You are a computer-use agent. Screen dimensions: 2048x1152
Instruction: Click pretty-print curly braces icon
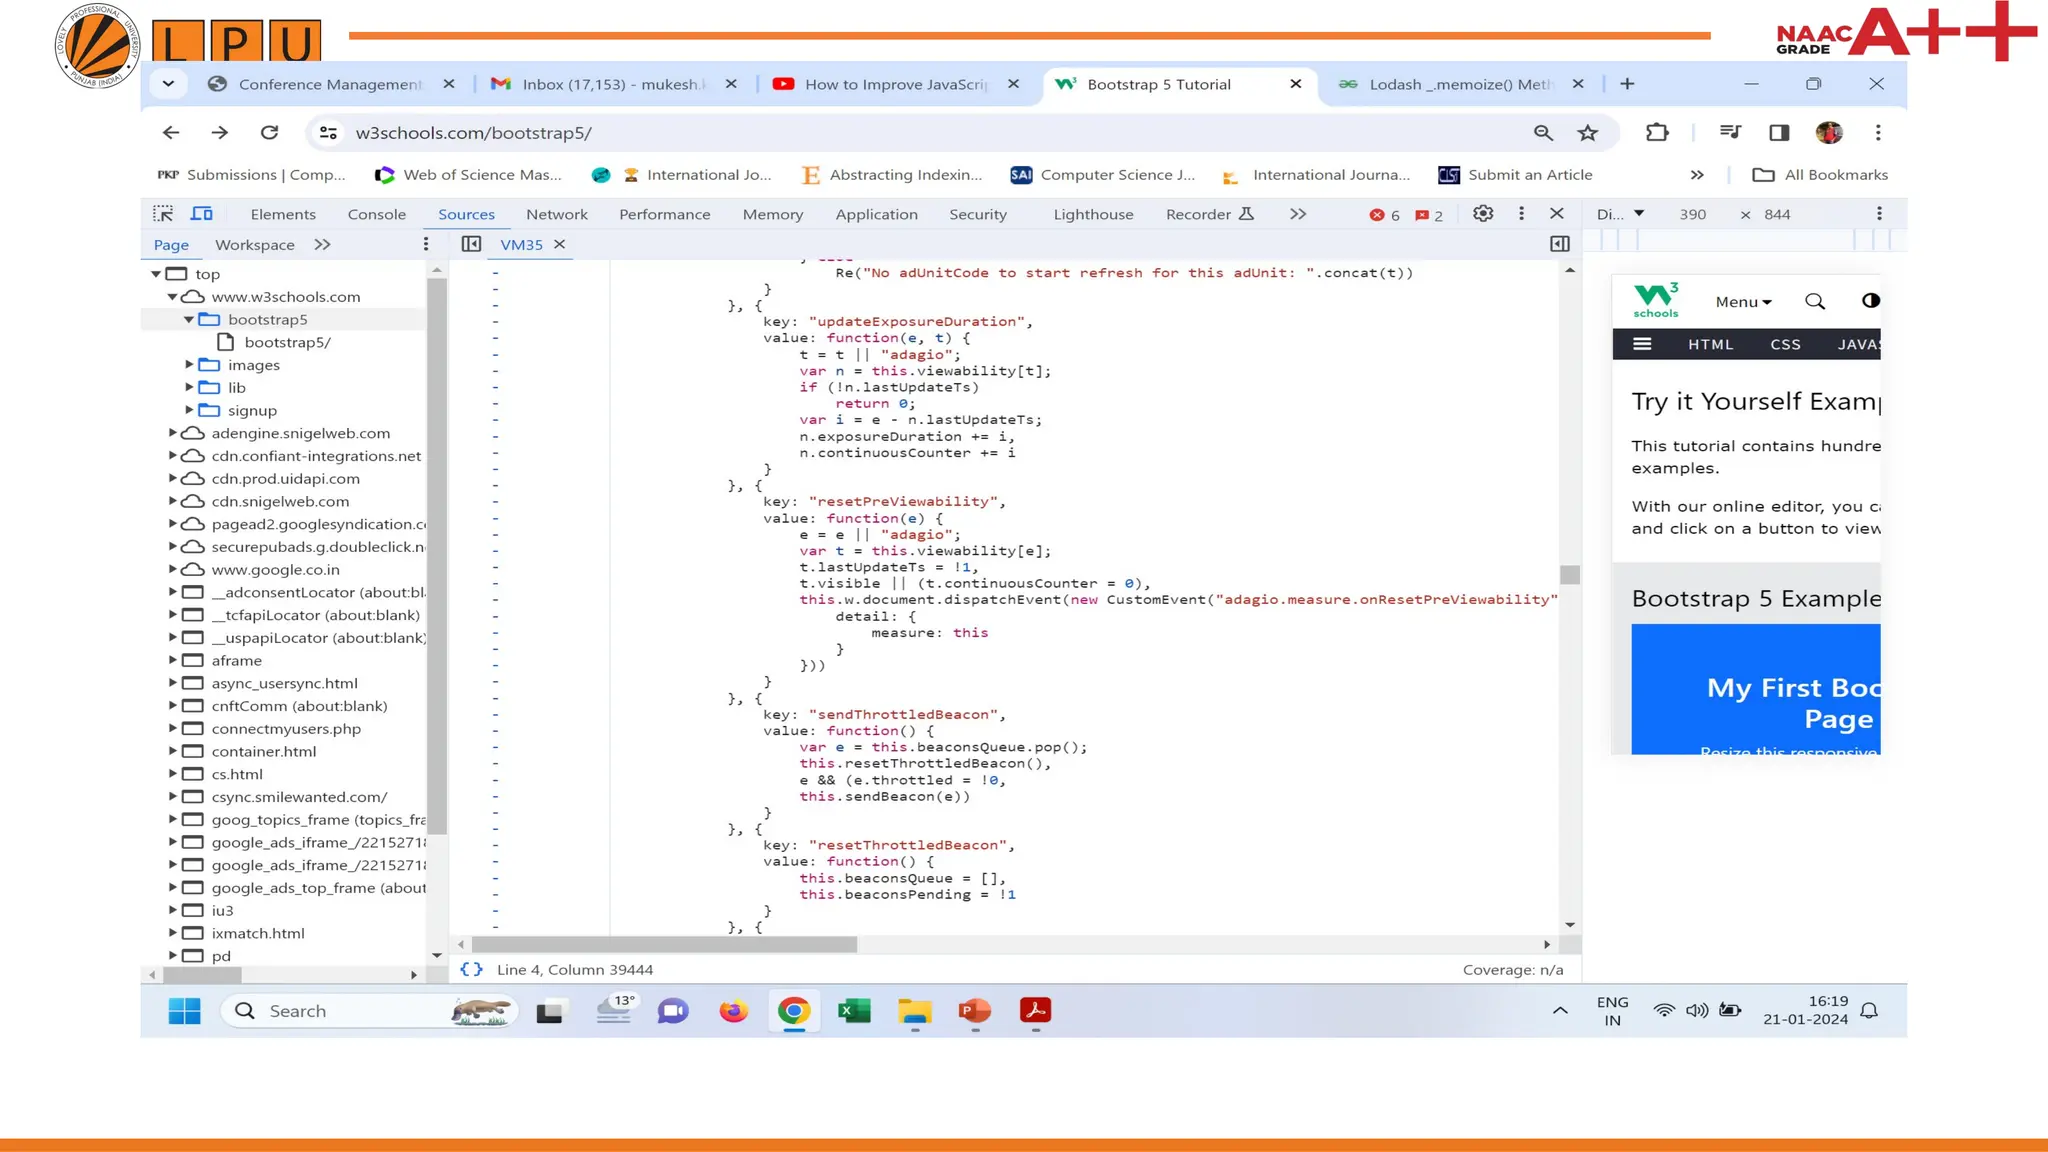[x=471, y=969]
